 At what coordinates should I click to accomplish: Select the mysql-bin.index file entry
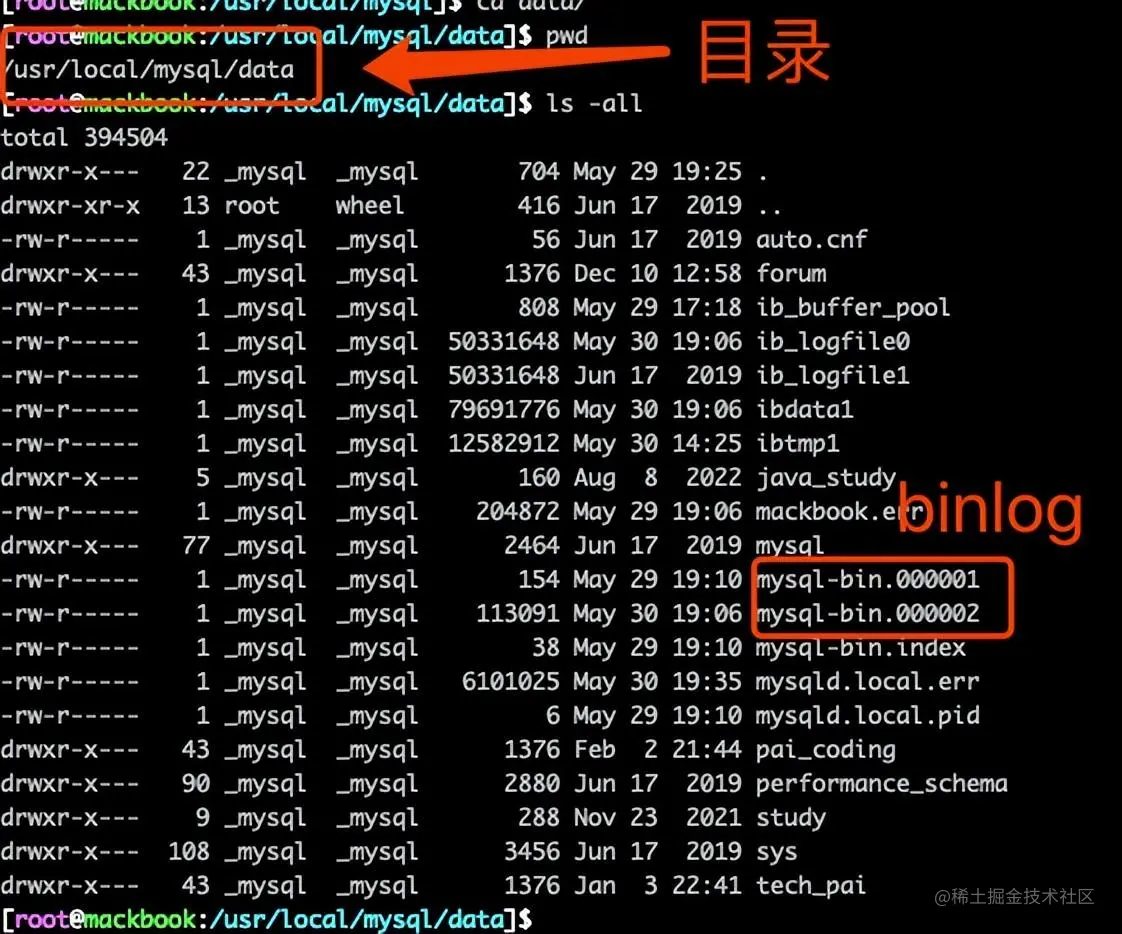pyautogui.click(x=861, y=648)
